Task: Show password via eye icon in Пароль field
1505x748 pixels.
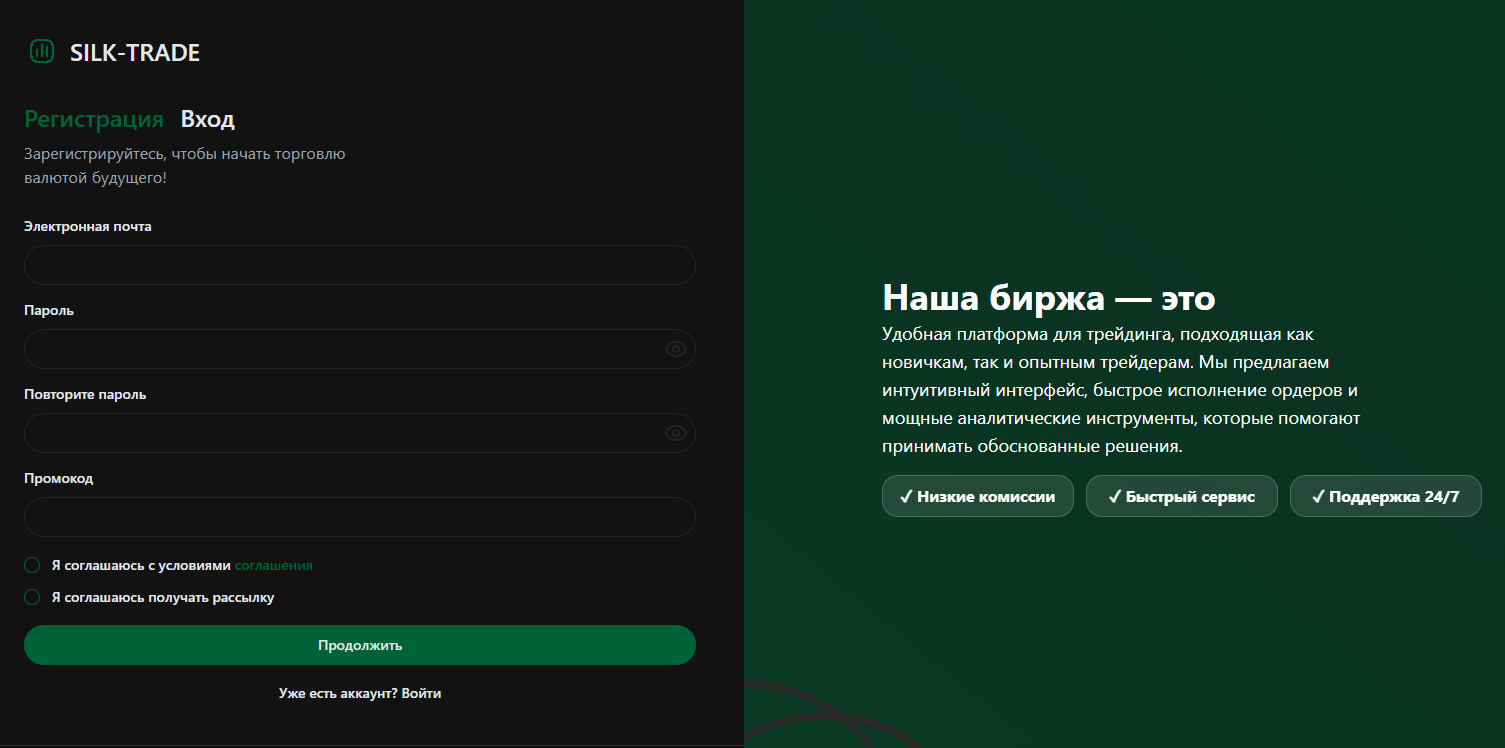Action: point(676,349)
